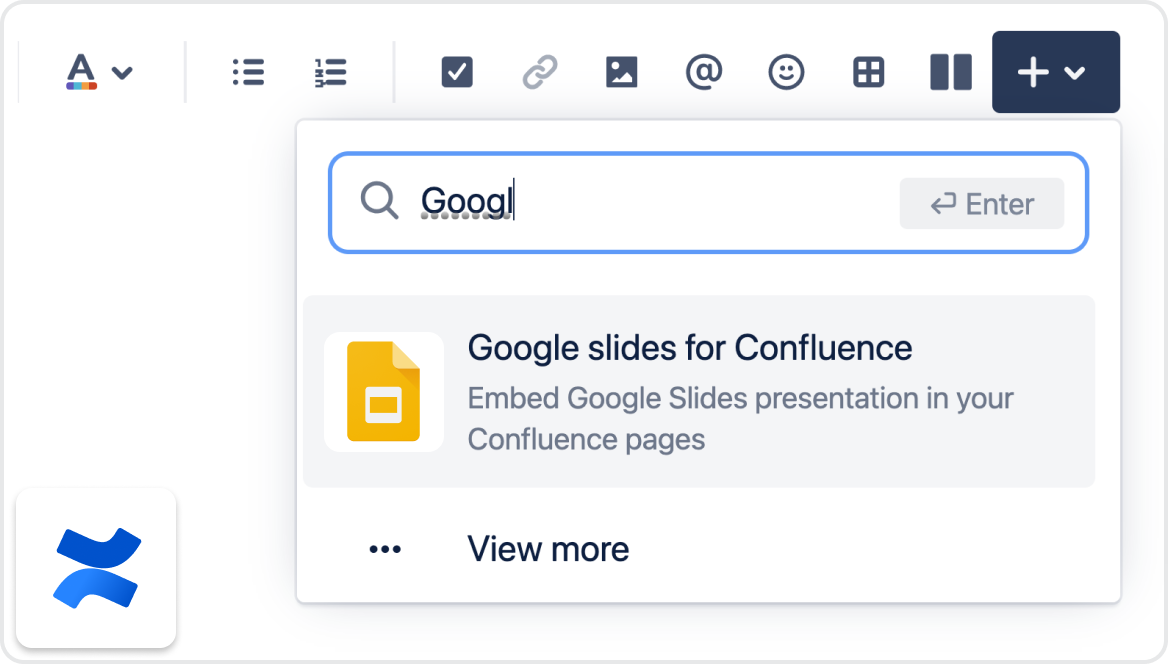Screen dimensions: 1168x664
Task: Insert a numbered list
Action: coord(331,72)
